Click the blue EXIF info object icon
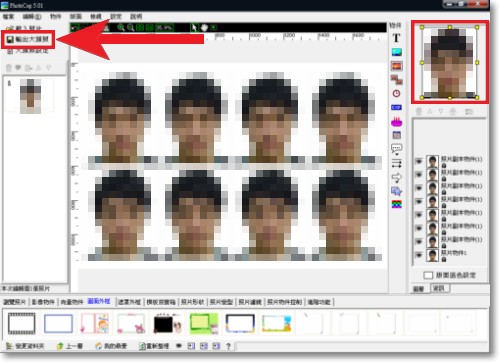499x362 pixels. click(396, 107)
